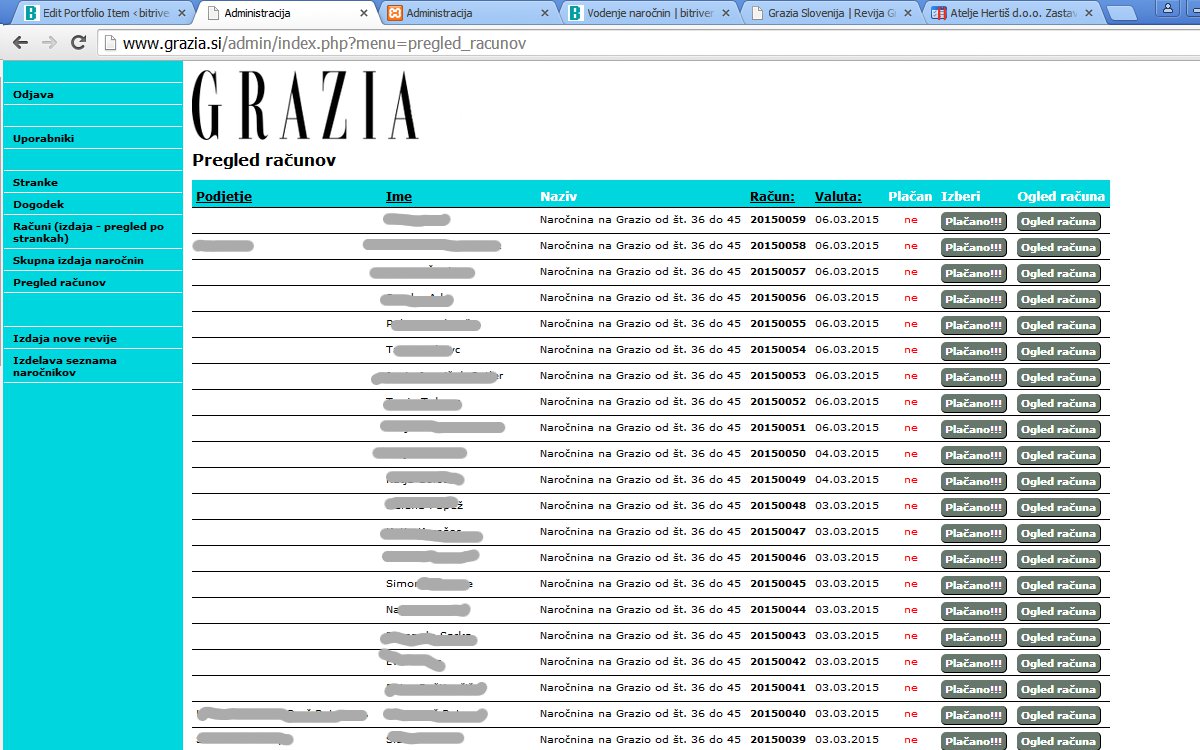Image resolution: width=1200 pixels, height=750 pixels.
Task: Mark invoice 20150047 as 'Plačano!!!'
Action: [x=974, y=533]
